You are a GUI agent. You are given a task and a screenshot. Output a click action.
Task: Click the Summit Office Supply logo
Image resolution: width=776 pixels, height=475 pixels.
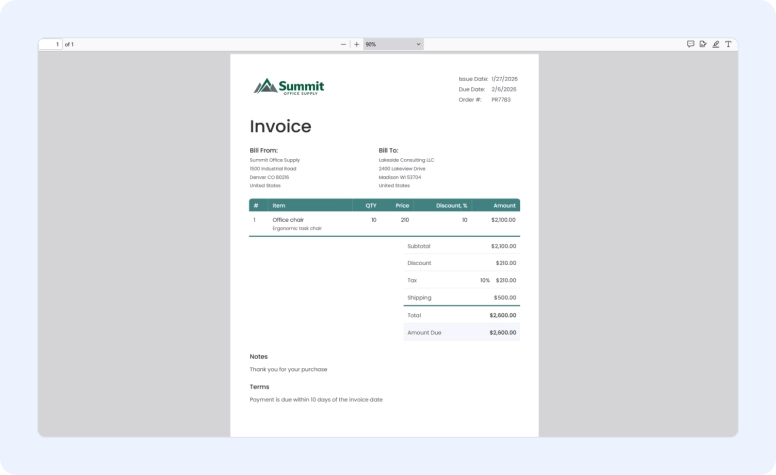289,87
